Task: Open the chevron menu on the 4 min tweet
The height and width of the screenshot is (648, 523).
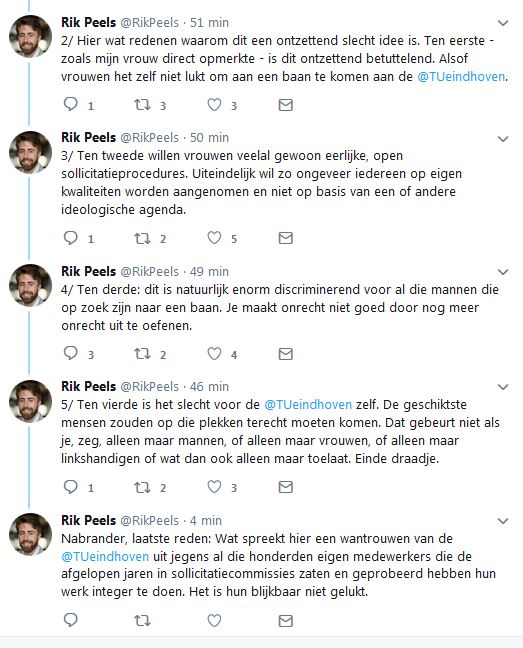Action: click(x=503, y=521)
